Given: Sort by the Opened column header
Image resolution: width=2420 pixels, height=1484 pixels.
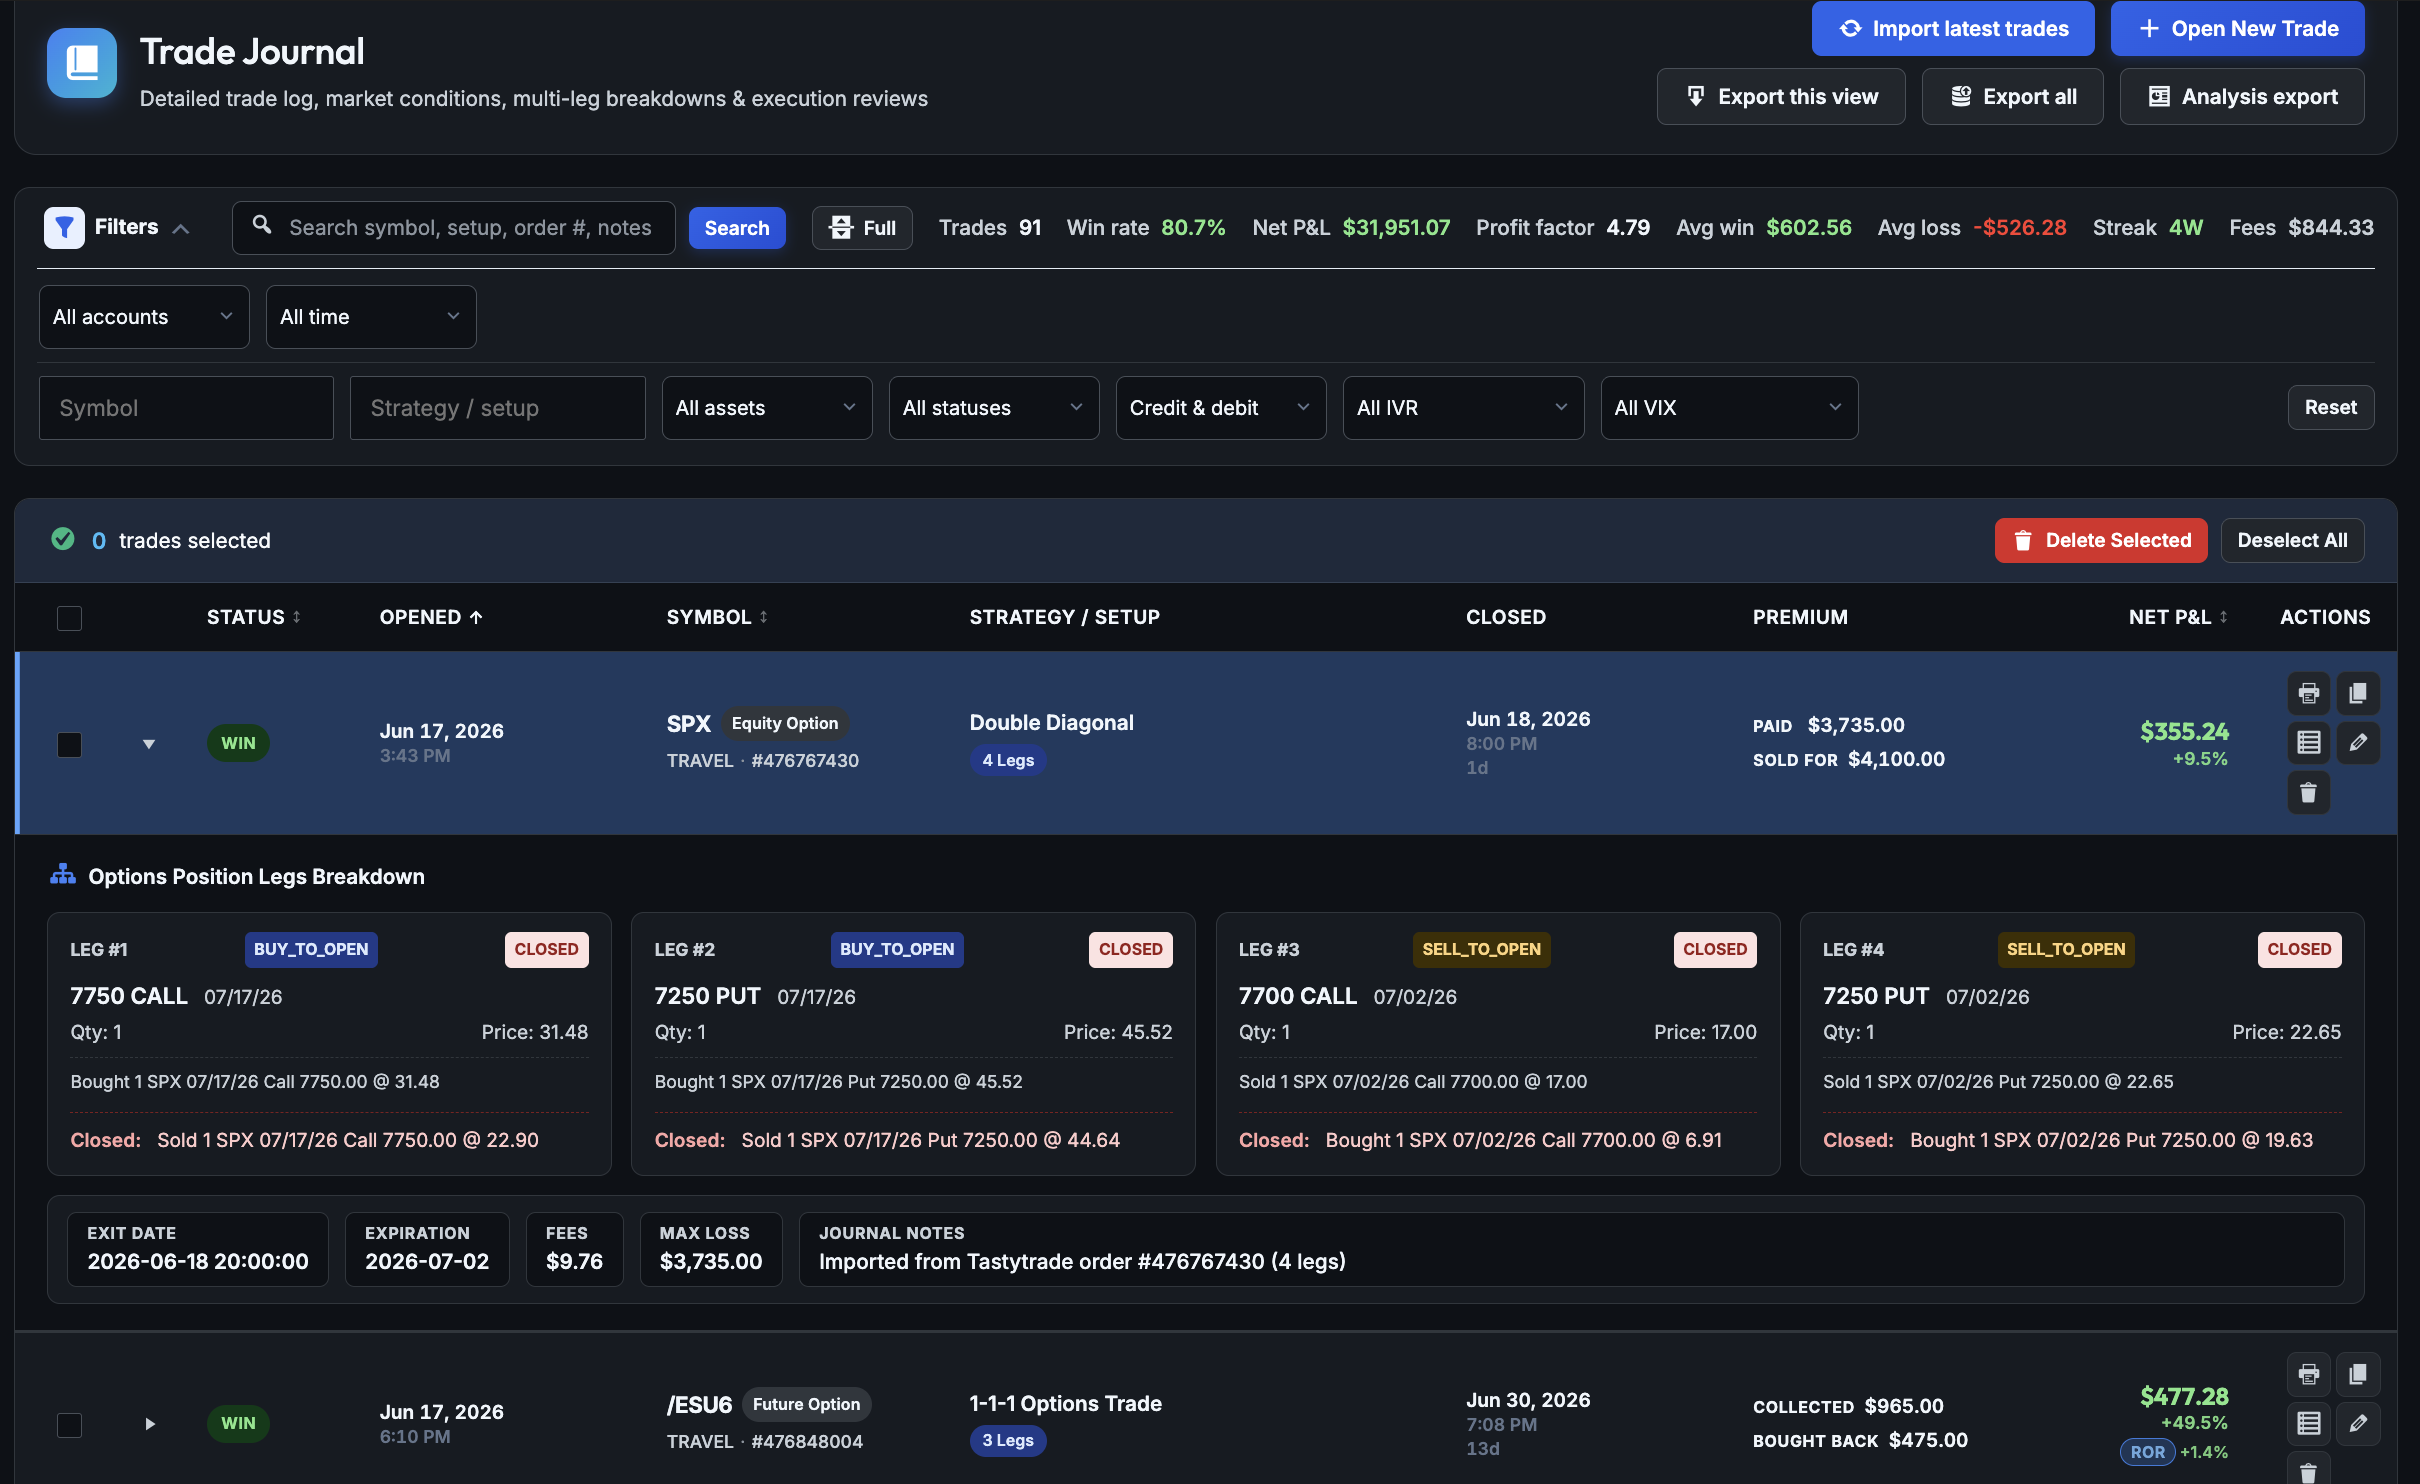Looking at the screenshot, I should click(431, 617).
